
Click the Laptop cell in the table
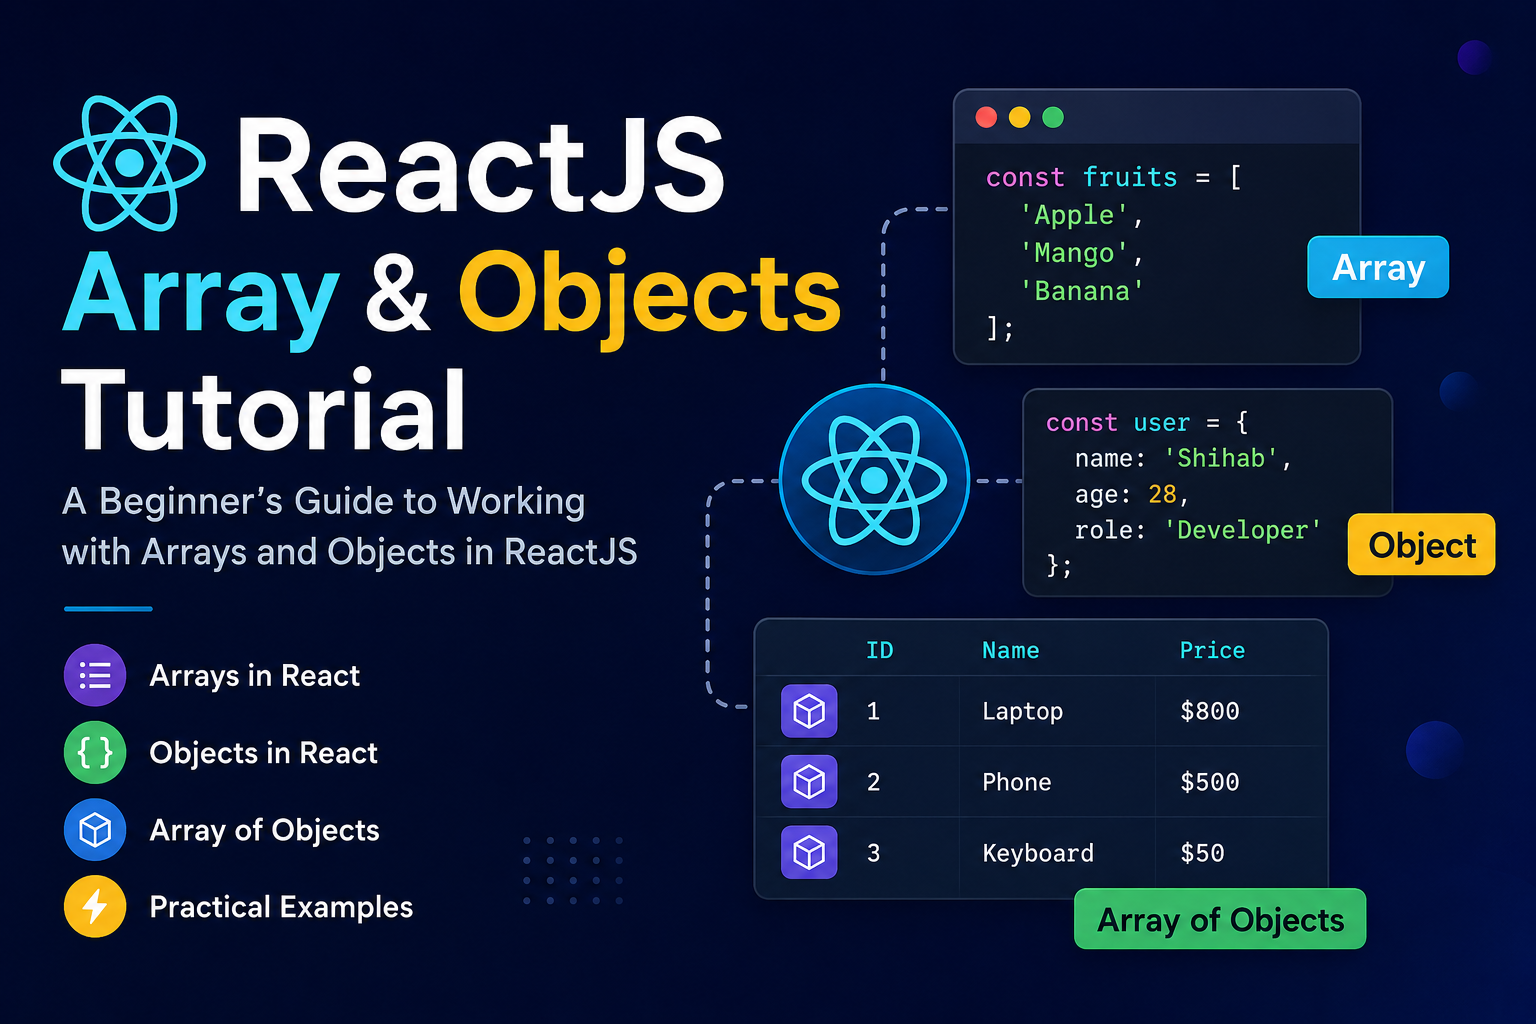[x=1022, y=711]
